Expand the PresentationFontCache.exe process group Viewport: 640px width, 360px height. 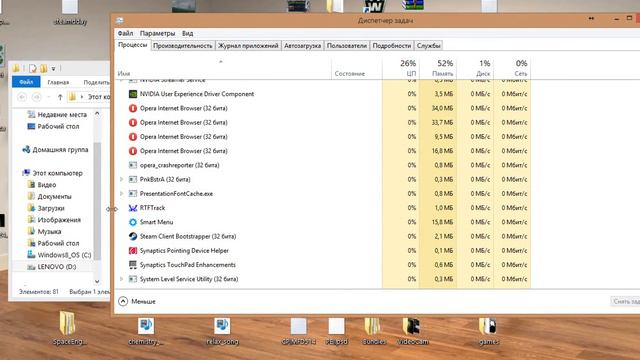121,194
